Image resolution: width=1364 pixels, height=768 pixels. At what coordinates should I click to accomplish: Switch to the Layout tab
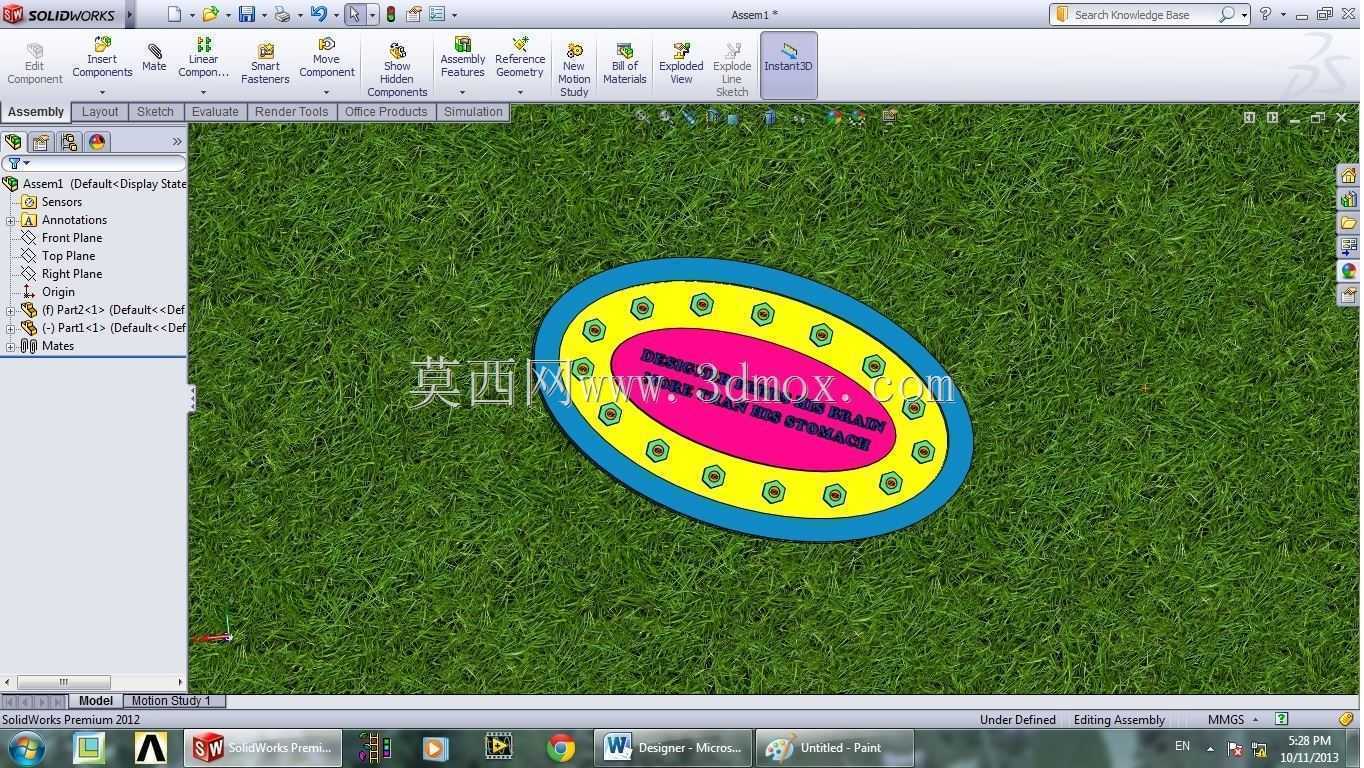pyautogui.click(x=100, y=112)
